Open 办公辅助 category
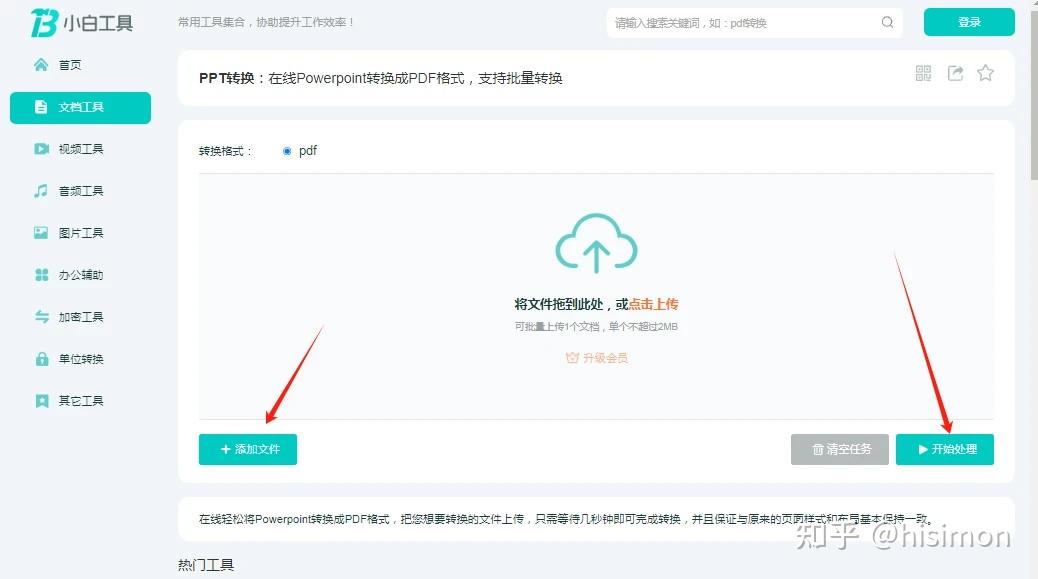 pos(80,275)
